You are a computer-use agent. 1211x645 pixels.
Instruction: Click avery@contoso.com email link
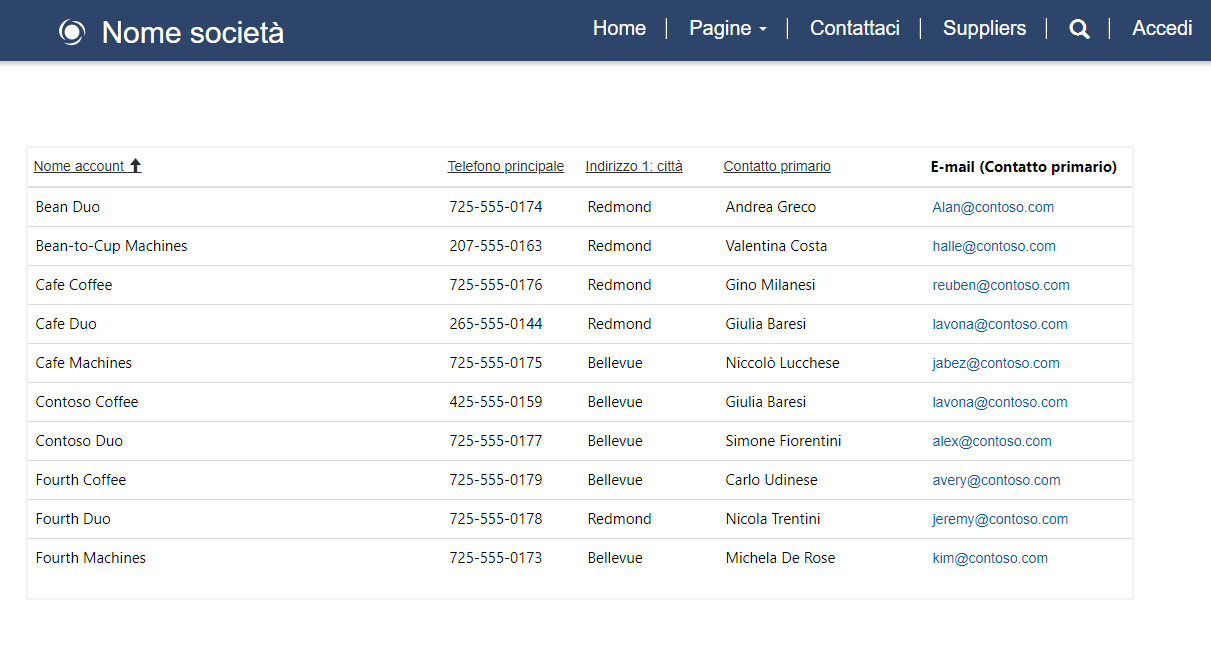click(996, 480)
